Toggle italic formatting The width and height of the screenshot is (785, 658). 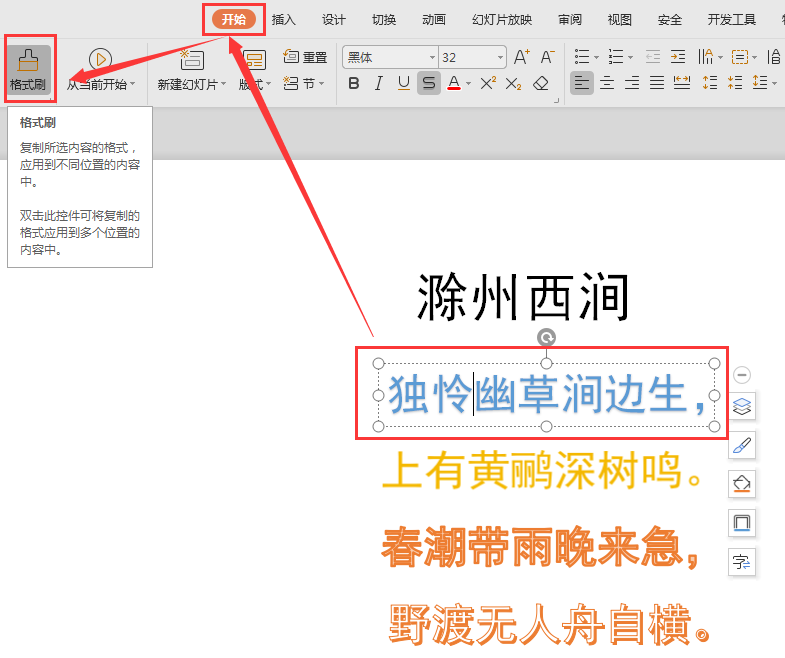pos(379,83)
